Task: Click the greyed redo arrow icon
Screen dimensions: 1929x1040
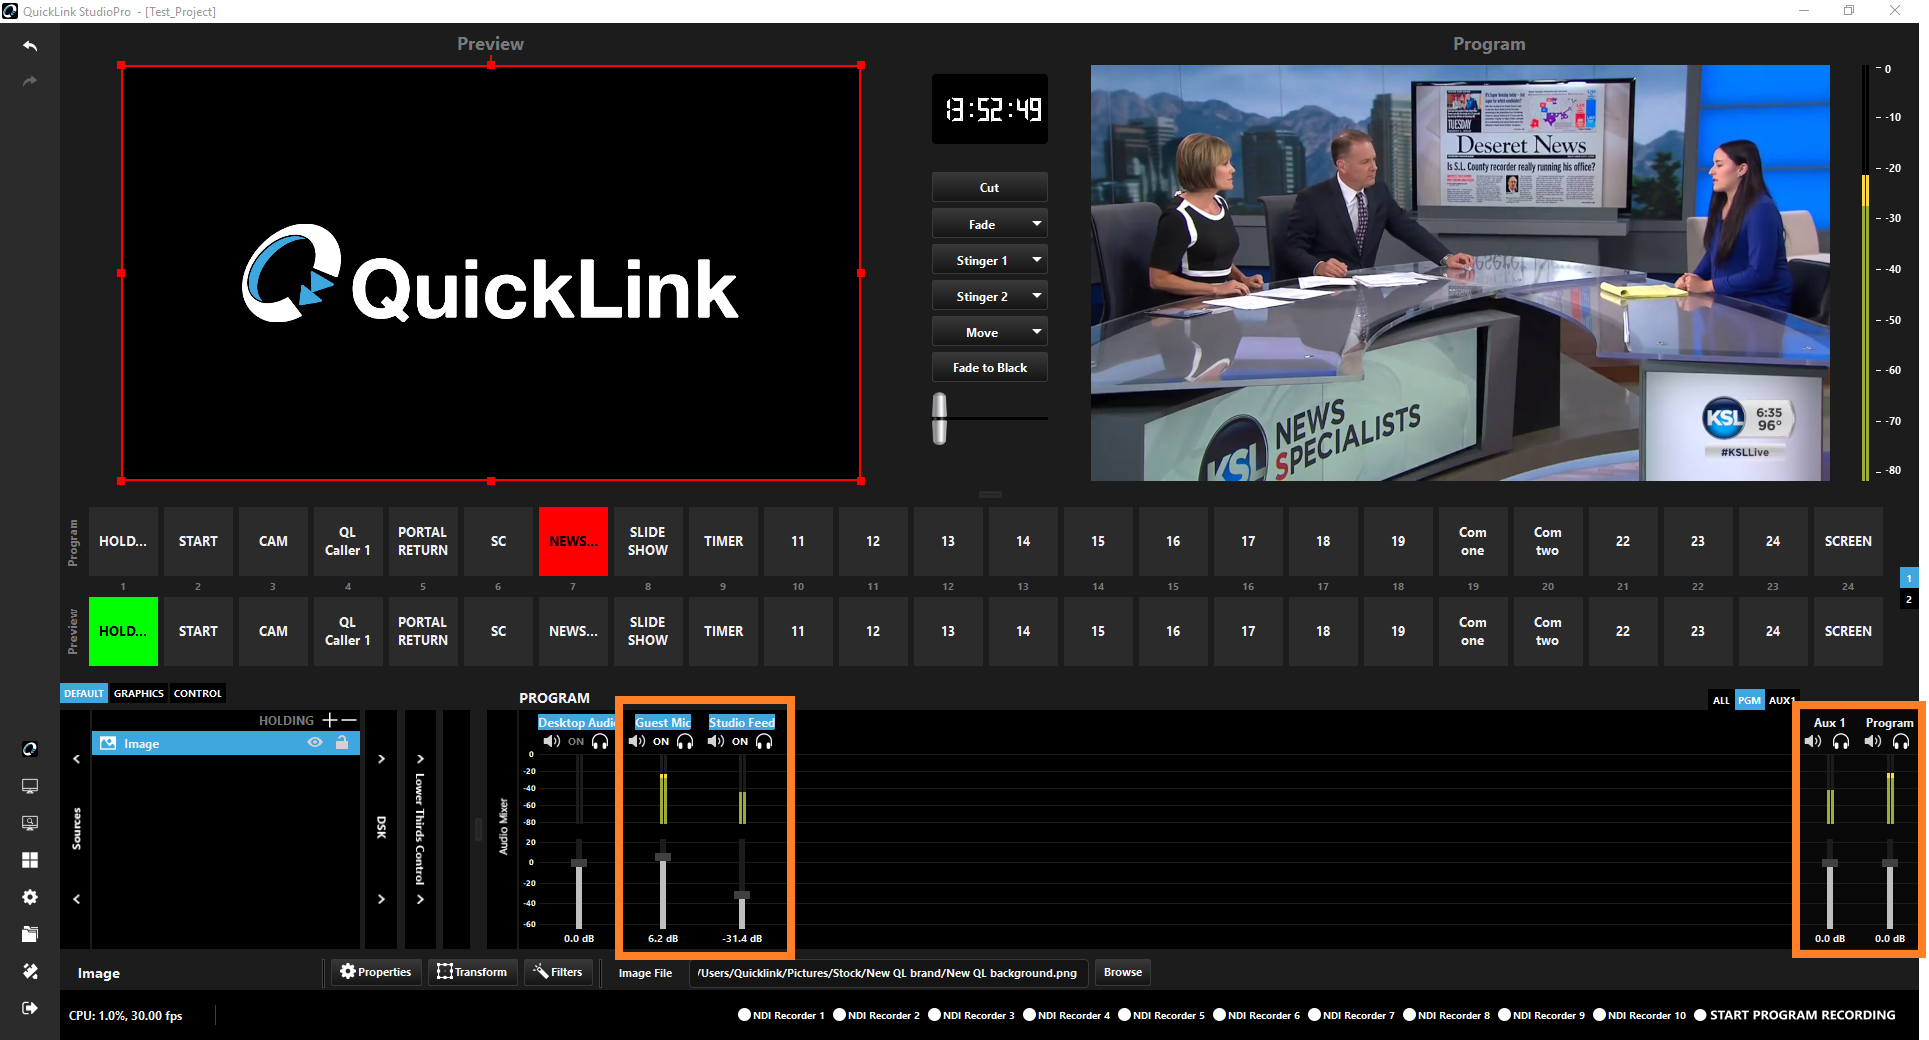Action: (30, 81)
